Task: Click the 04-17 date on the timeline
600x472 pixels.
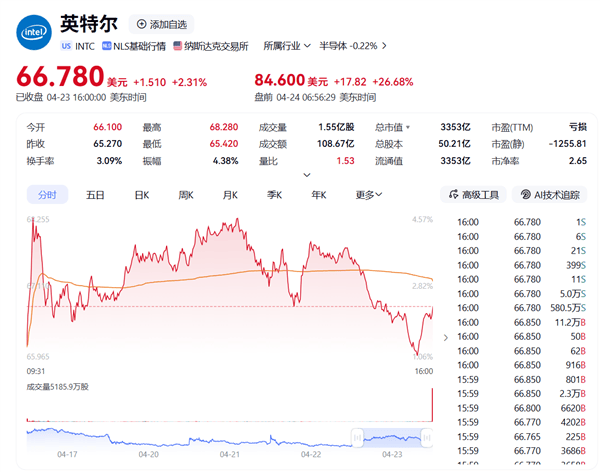Action: pyautogui.click(x=67, y=454)
